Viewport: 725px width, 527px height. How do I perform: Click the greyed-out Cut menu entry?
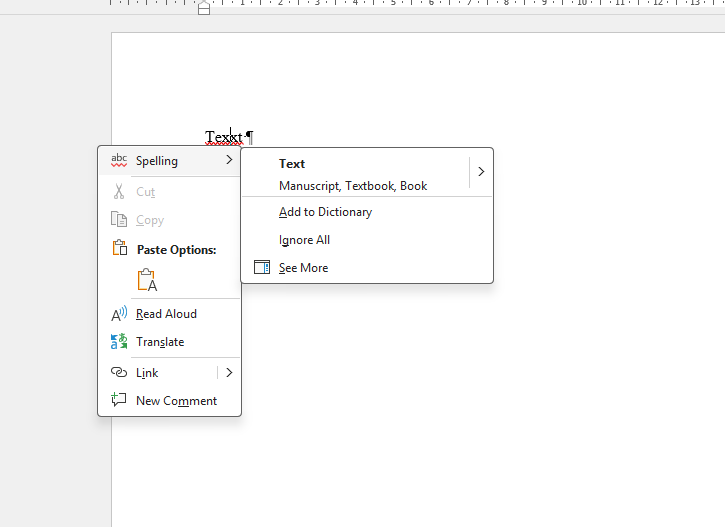(169, 191)
